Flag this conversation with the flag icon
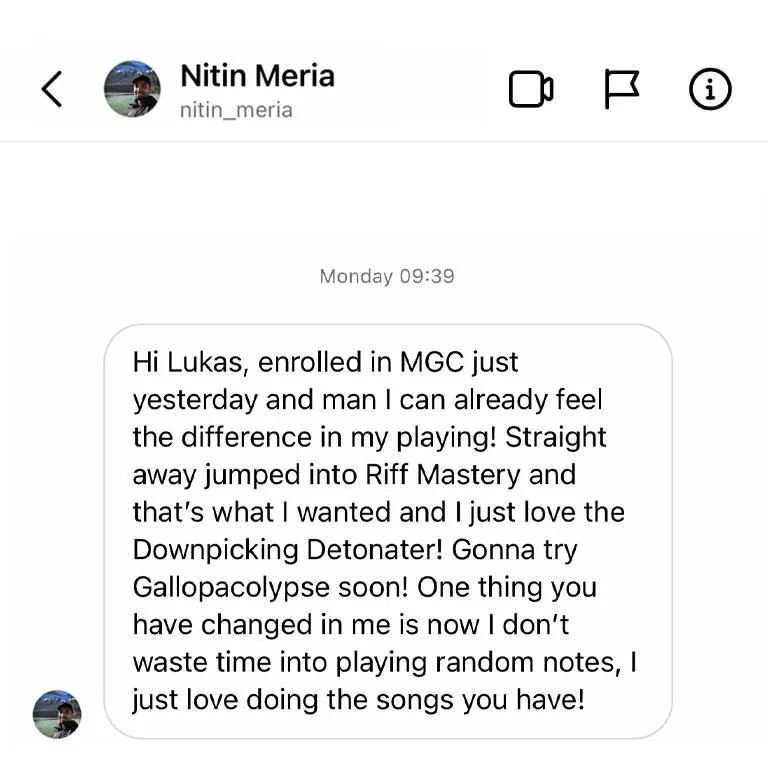Image resolution: width=768 pixels, height=768 pixels. click(622, 89)
